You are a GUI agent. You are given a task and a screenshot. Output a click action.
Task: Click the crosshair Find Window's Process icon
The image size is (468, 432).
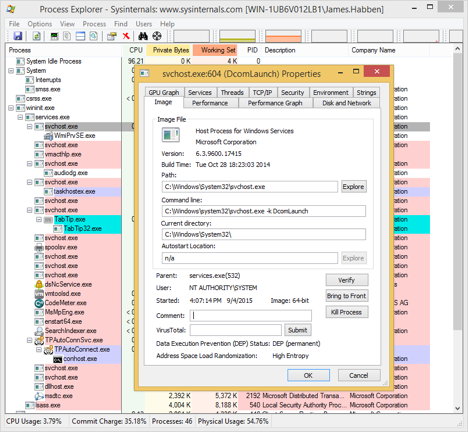pos(157,36)
